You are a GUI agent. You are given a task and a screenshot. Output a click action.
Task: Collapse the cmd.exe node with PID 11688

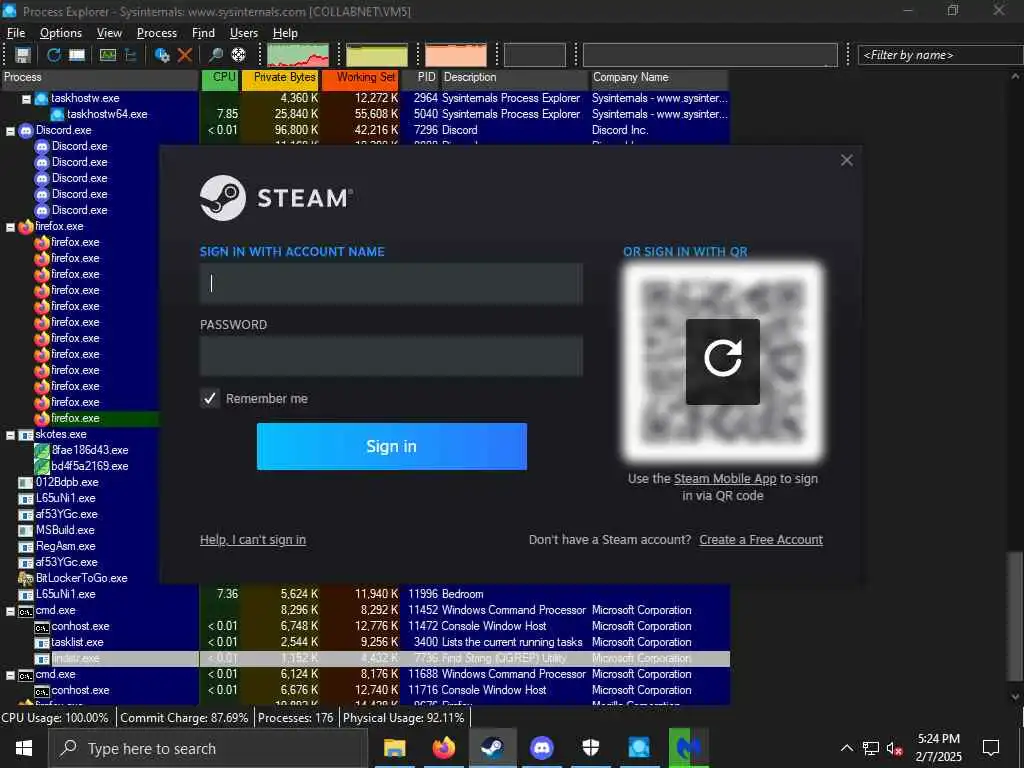10,675
